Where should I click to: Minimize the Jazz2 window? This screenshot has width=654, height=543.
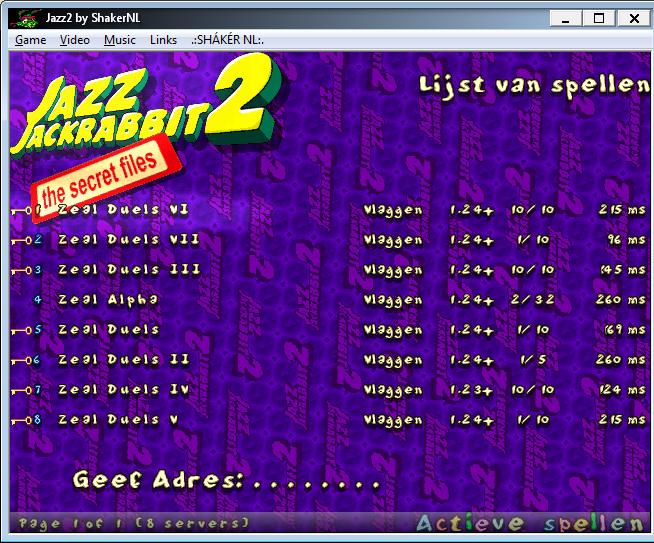coord(566,18)
